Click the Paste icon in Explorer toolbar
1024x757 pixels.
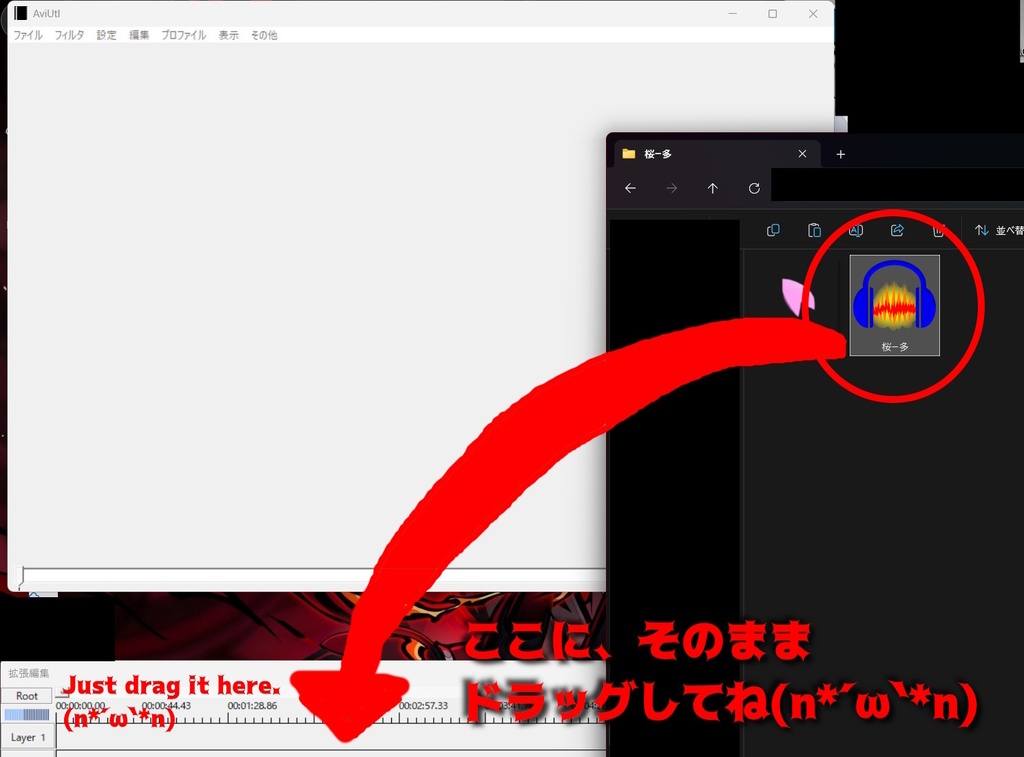(814, 230)
